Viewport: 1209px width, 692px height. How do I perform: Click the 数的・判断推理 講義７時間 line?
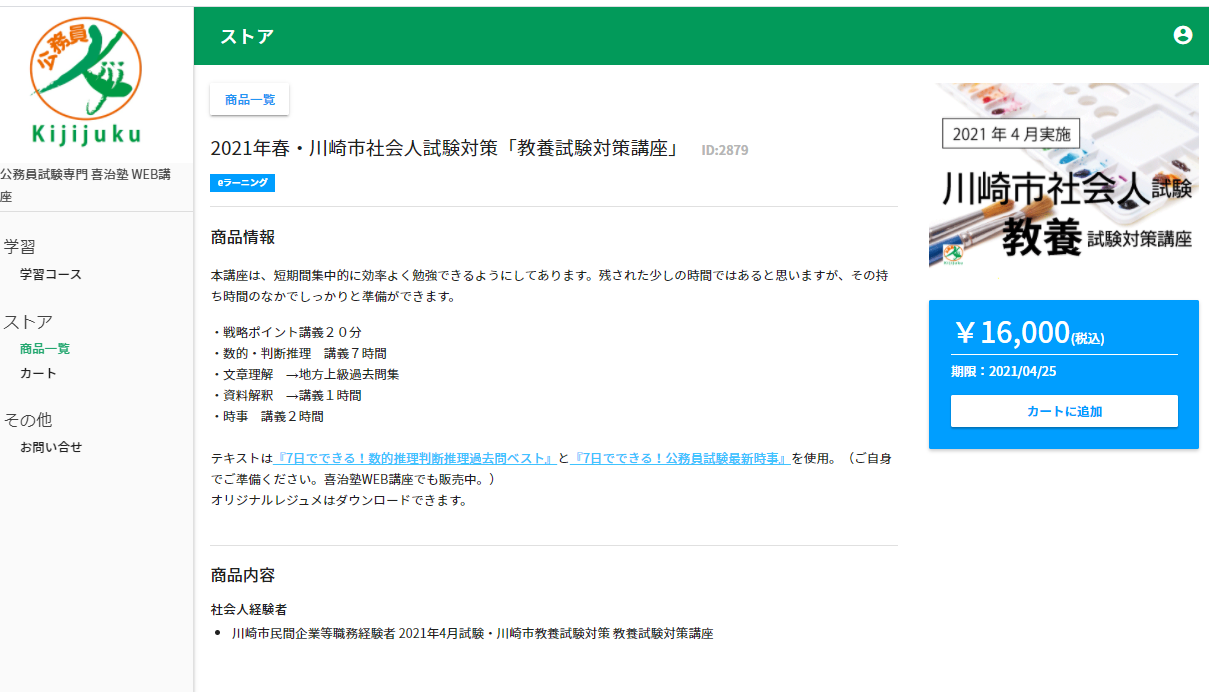tap(299, 353)
